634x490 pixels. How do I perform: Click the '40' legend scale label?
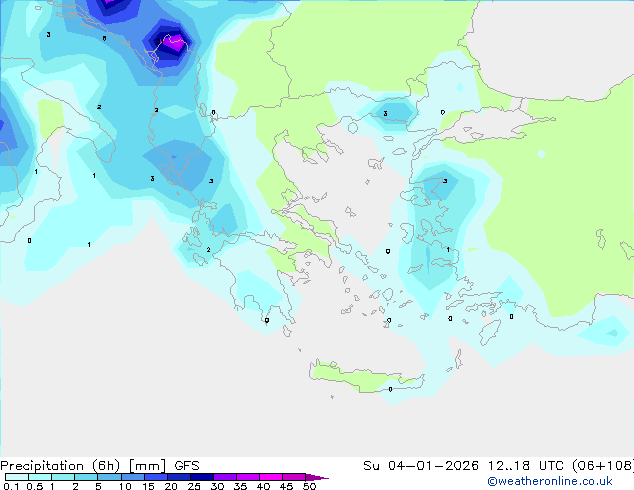click(x=263, y=486)
